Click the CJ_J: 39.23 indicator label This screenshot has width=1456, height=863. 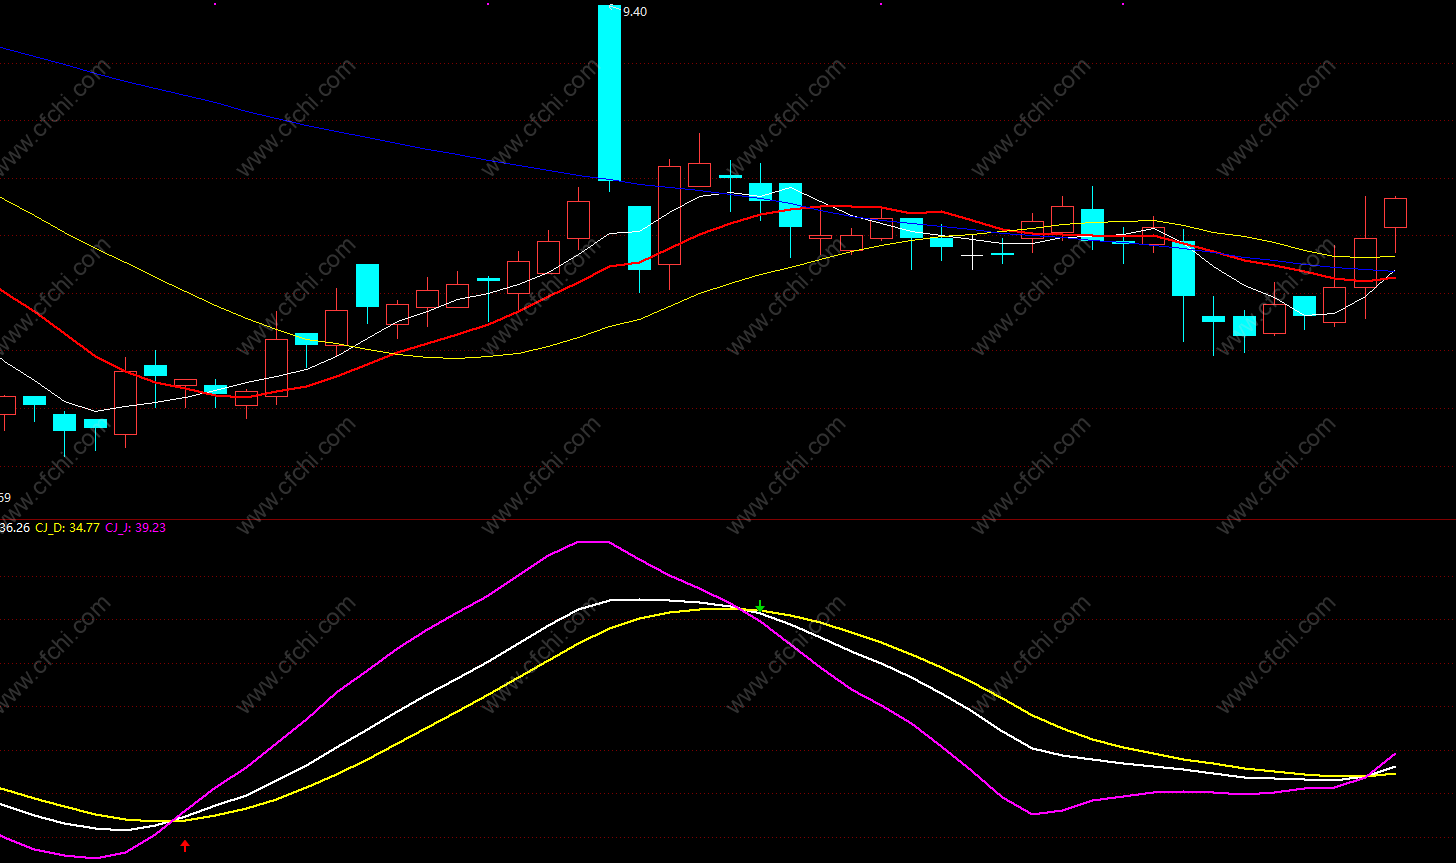click(135, 527)
